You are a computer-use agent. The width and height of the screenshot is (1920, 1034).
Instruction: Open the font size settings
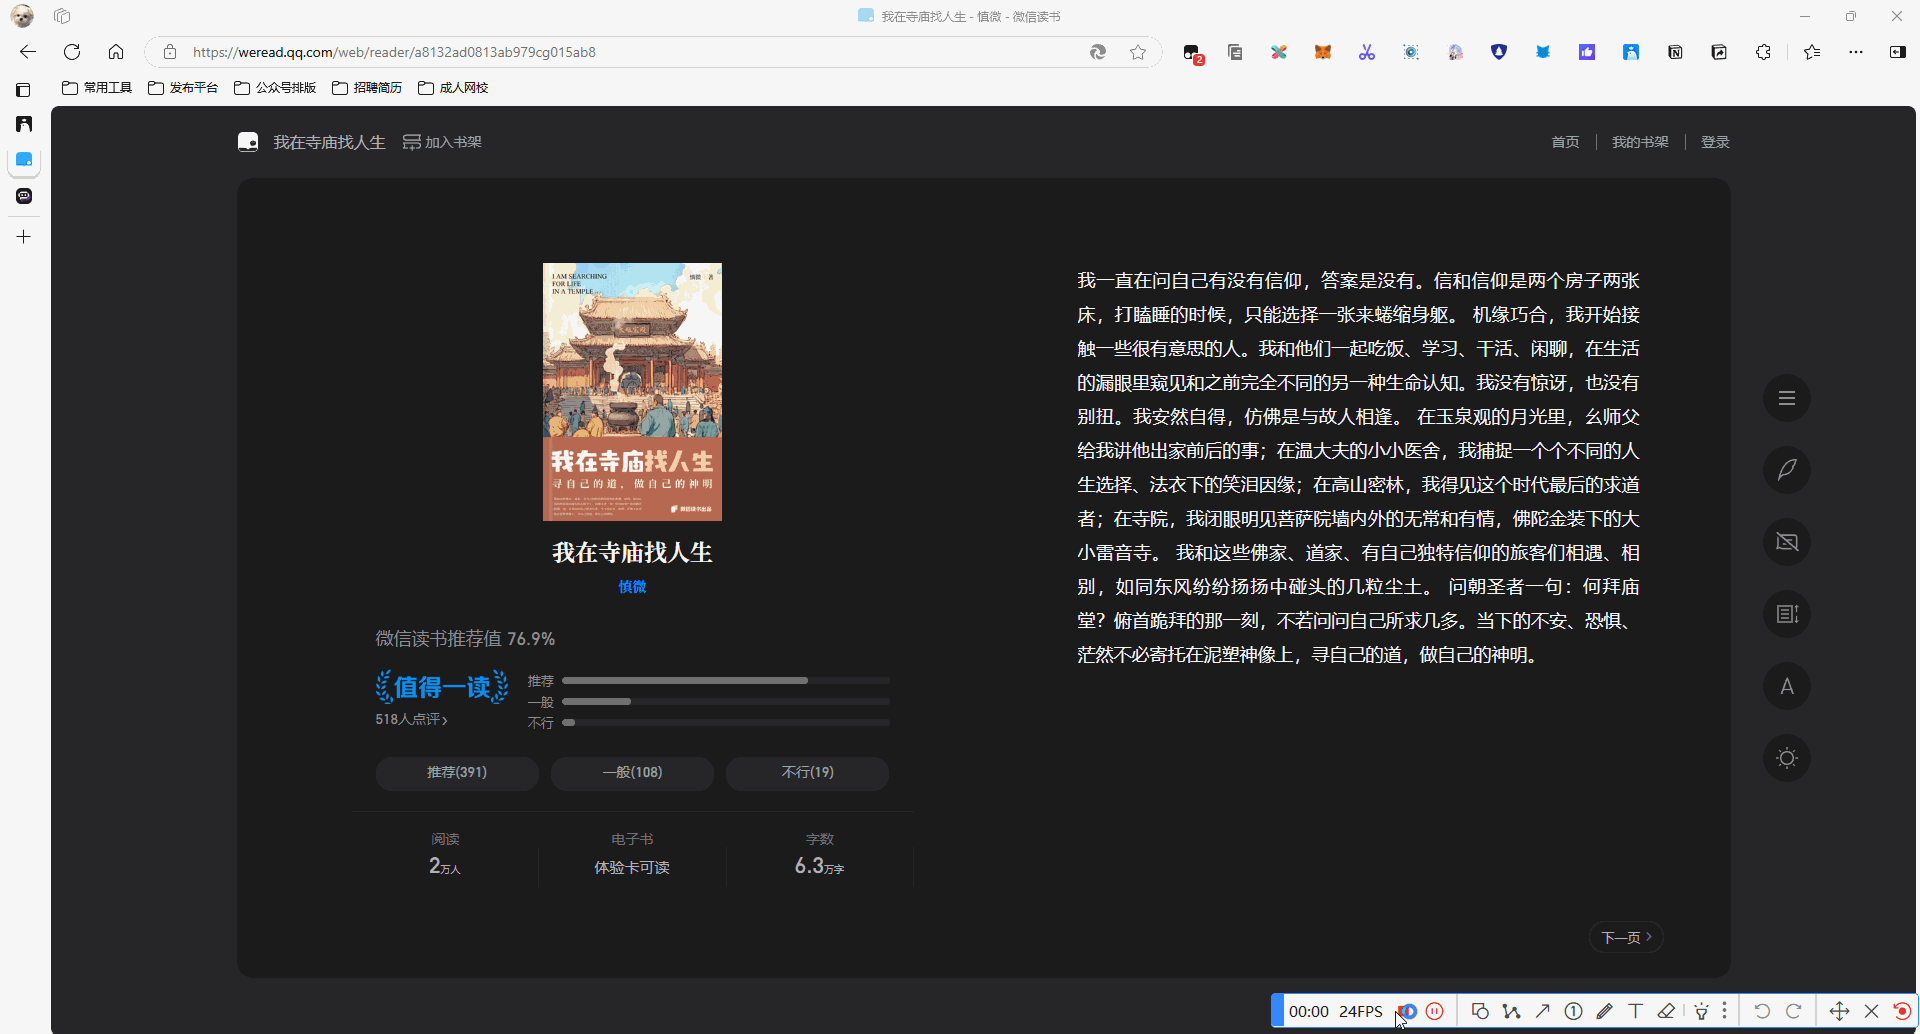(x=1786, y=687)
